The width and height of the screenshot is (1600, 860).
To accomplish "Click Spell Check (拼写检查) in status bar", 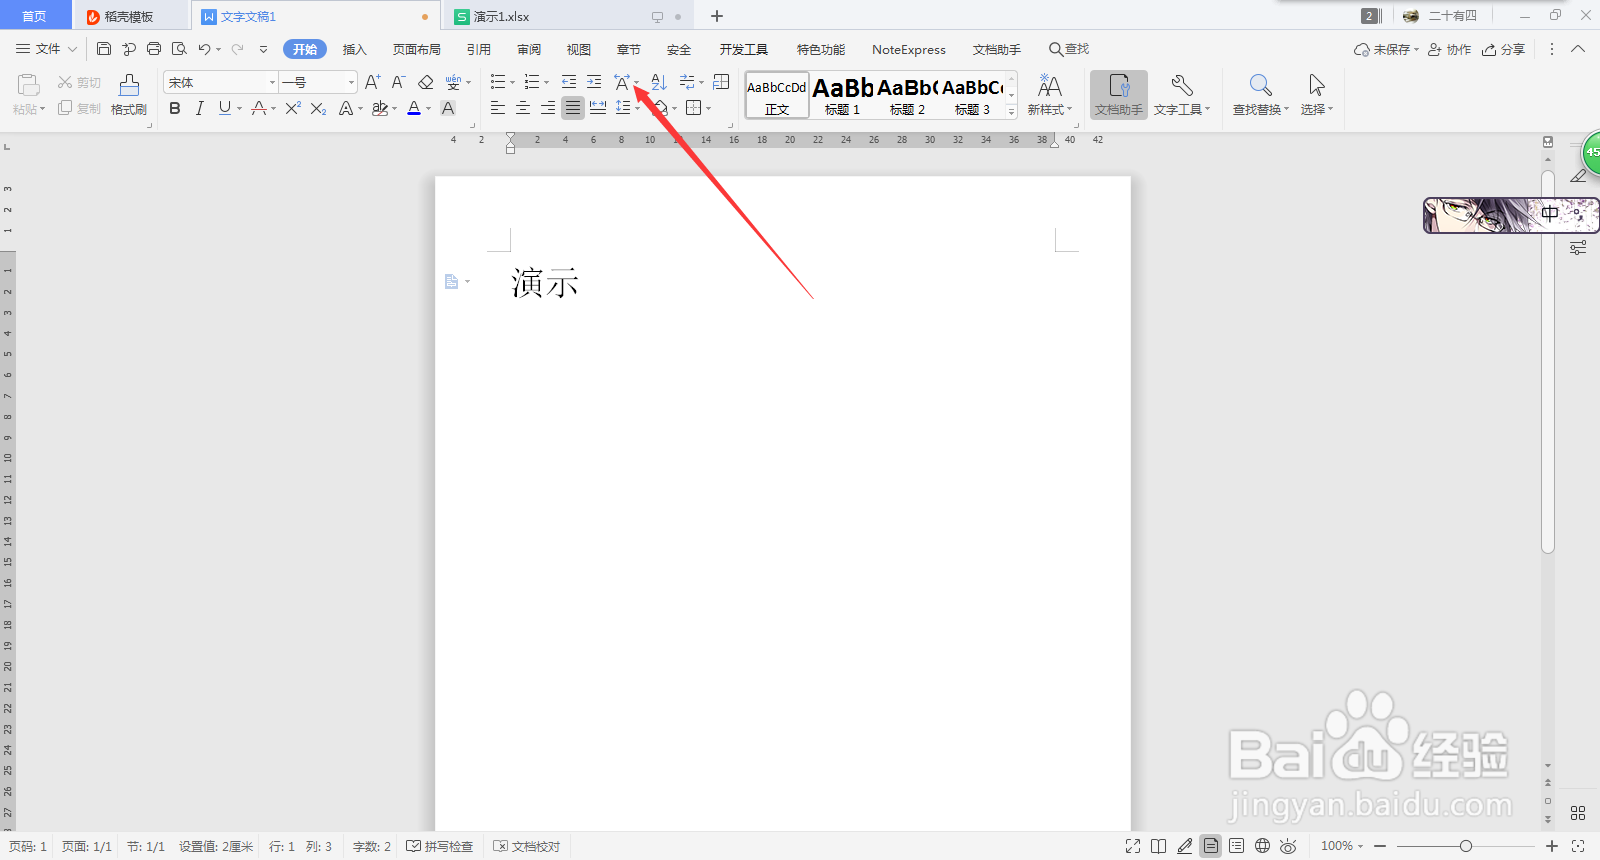I will (440, 846).
